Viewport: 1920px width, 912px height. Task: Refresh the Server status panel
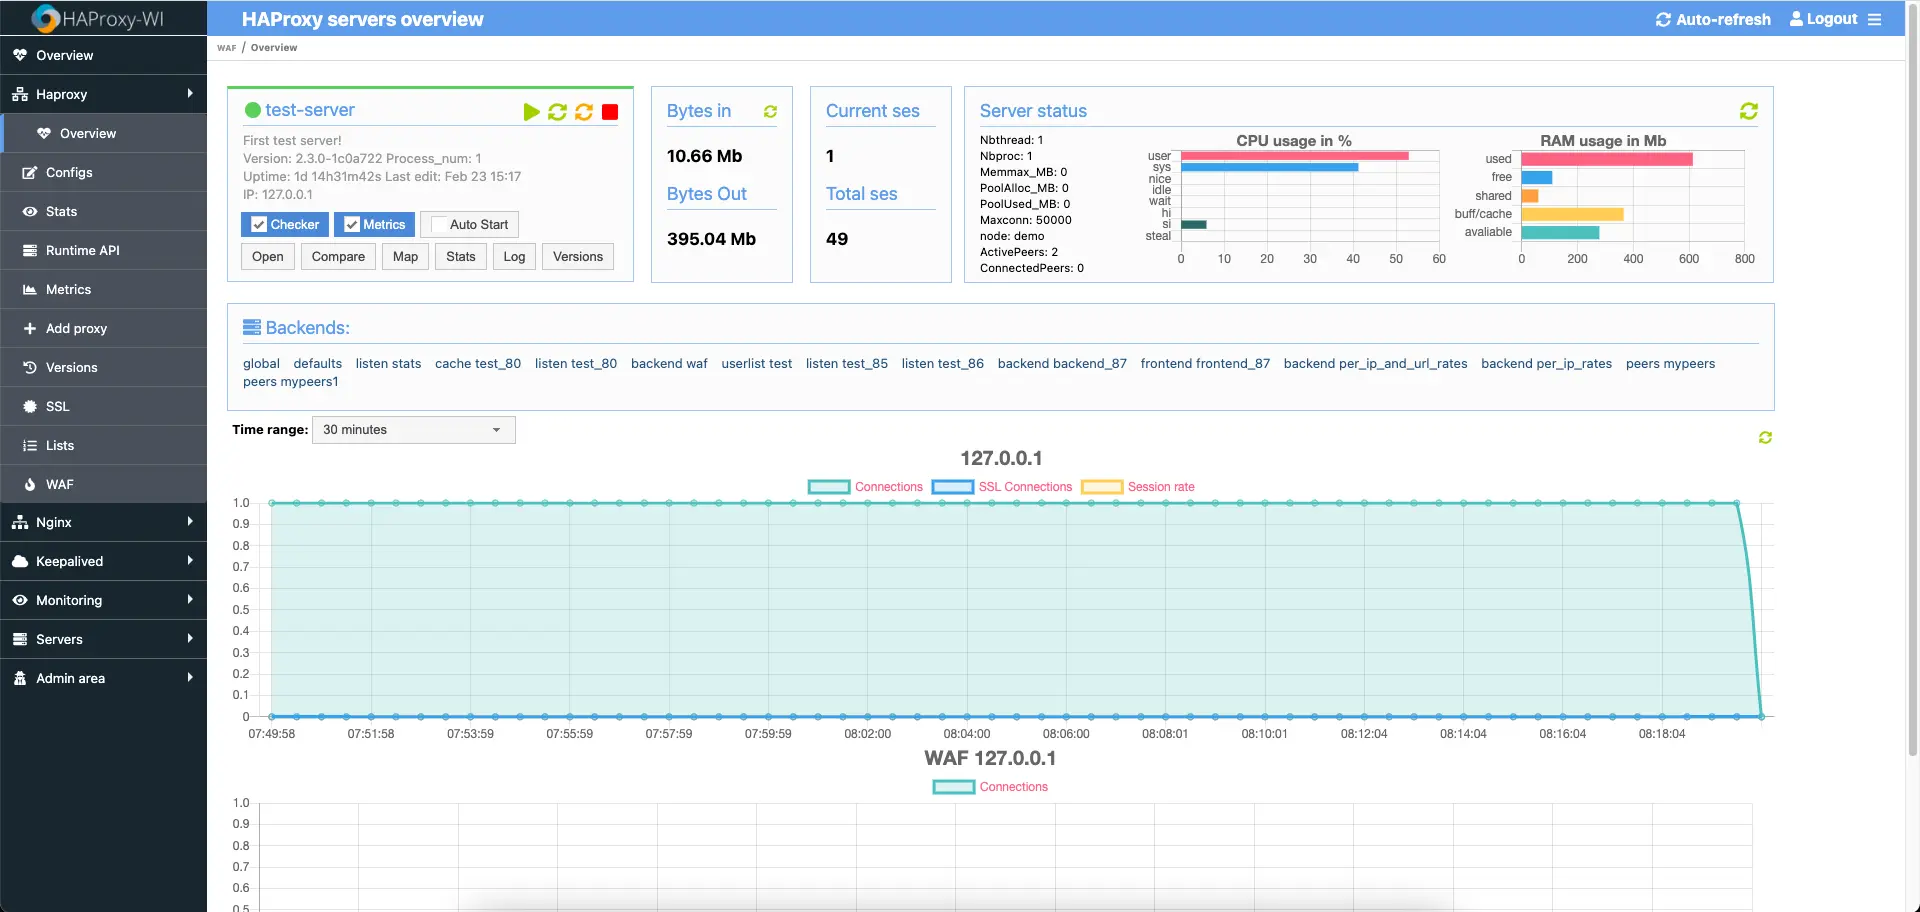tap(1748, 111)
